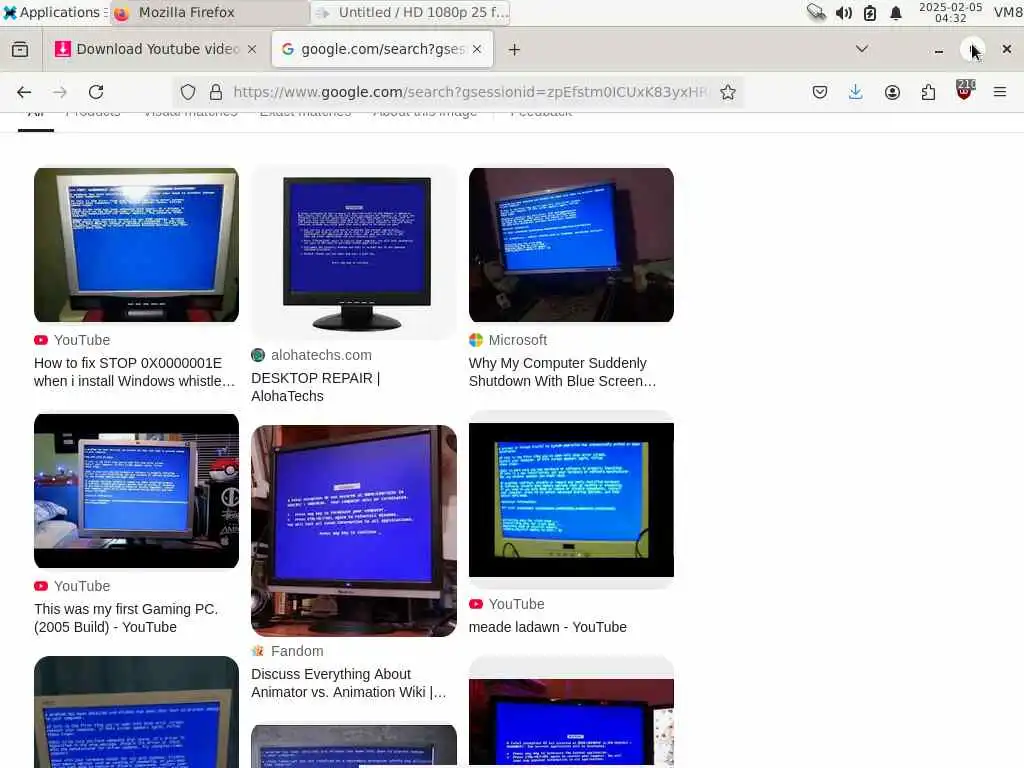Select the google.com/search tab
The width and height of the screenshot is (1024, 768).
(382, 49)
